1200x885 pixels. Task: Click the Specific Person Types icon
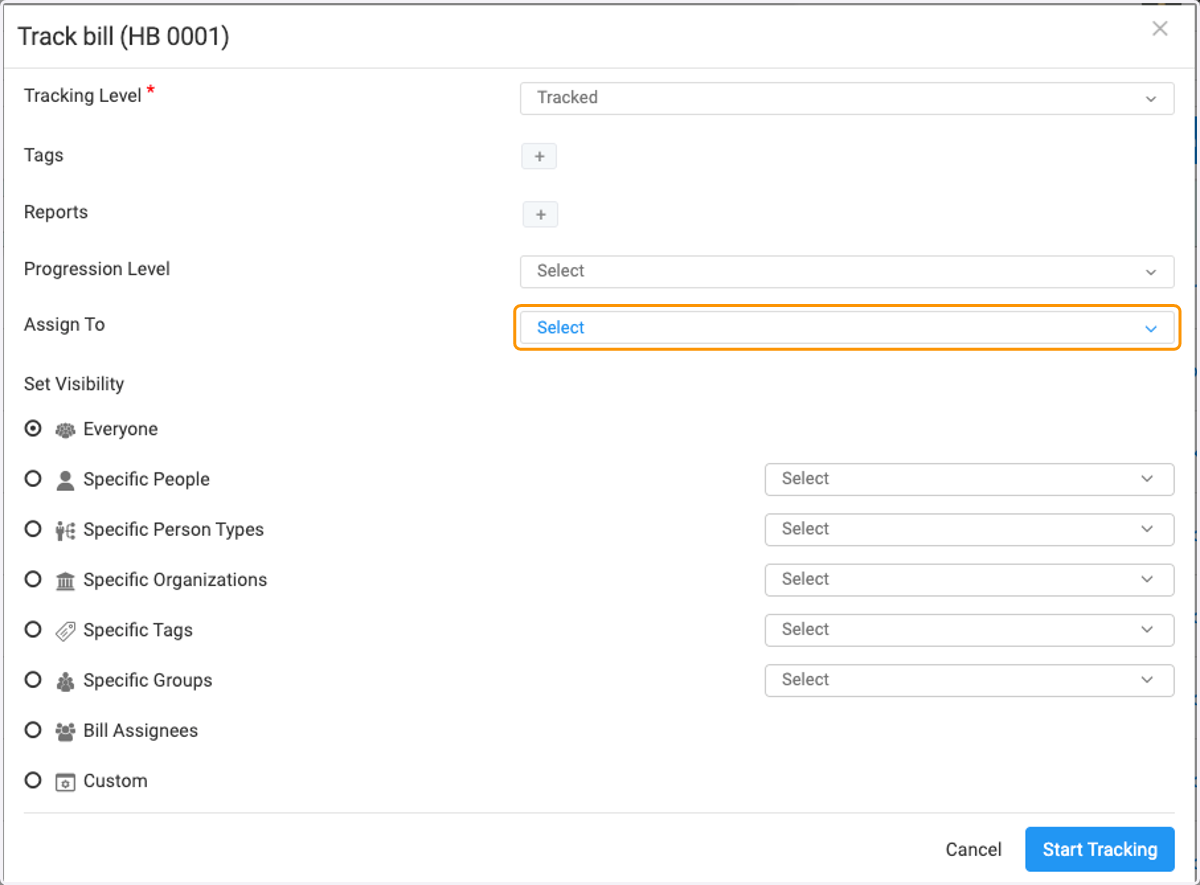(x=65, y=530)
